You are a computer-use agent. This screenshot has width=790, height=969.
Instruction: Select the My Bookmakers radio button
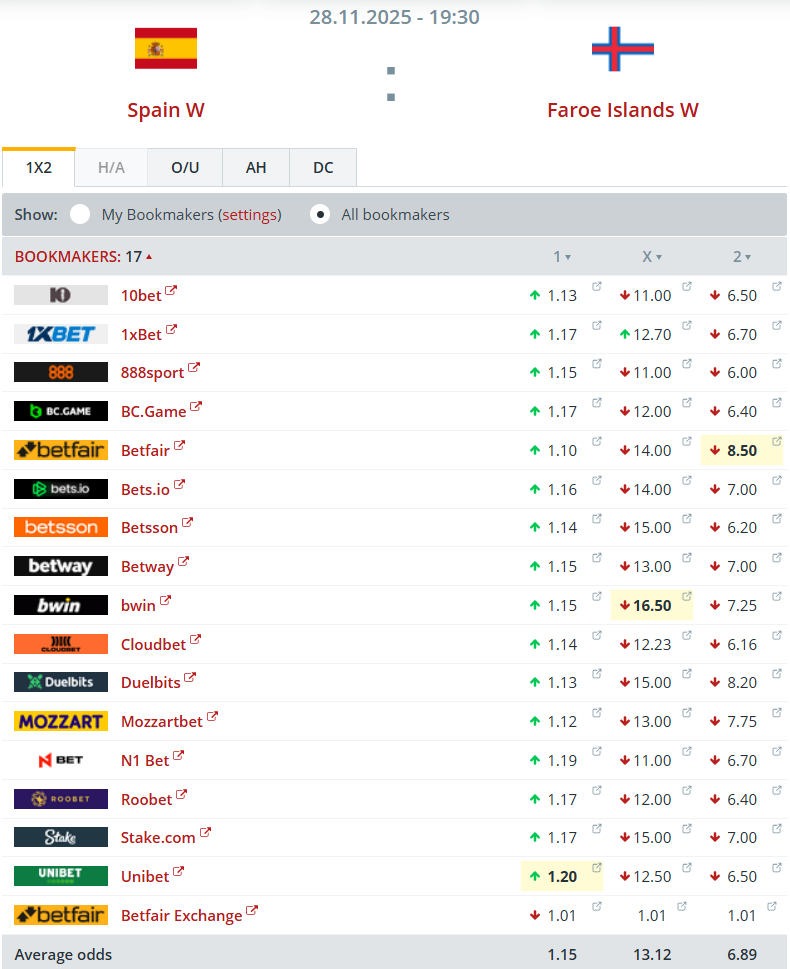[x=80, y=214]
